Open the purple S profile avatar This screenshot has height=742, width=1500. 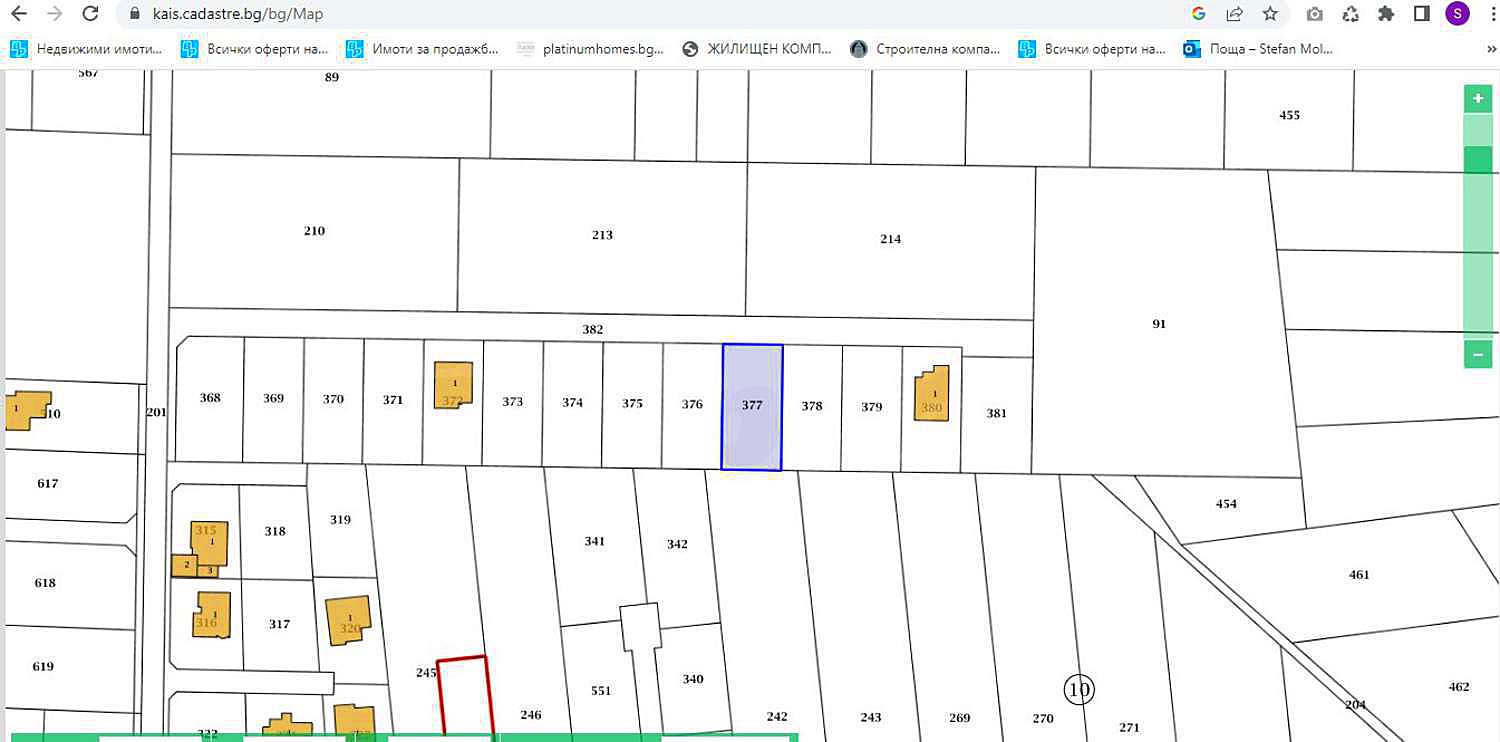[x=1456, y=14]
